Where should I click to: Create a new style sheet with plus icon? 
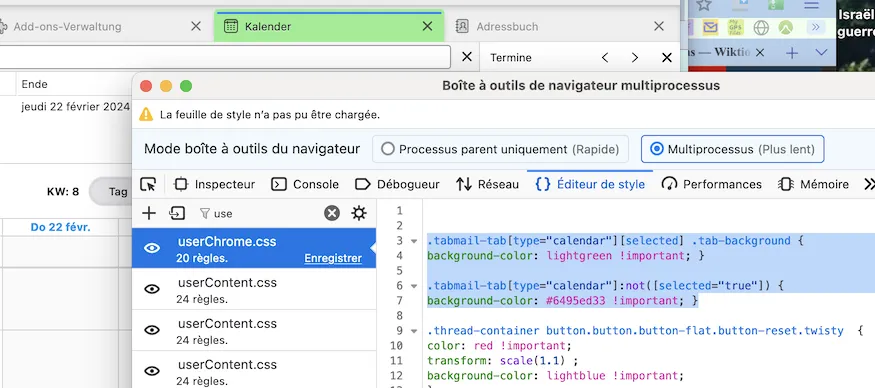149,213
